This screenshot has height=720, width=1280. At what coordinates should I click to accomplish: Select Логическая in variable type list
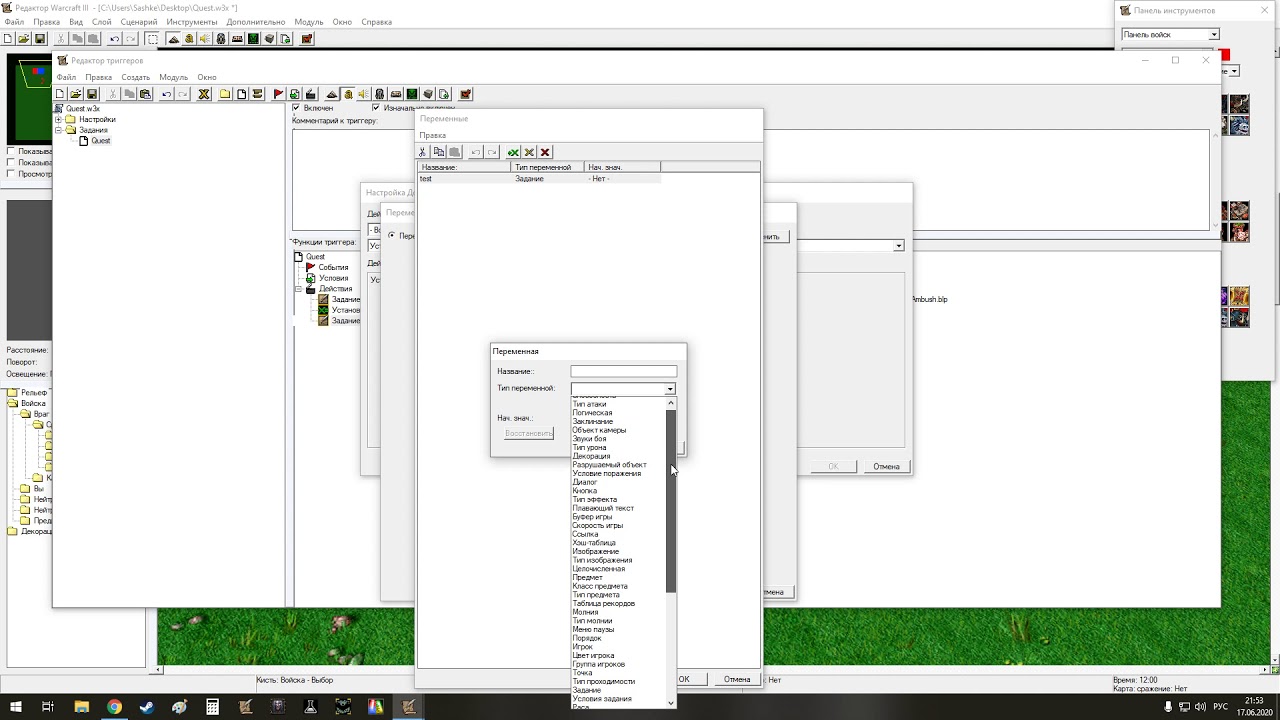[592, 413]
